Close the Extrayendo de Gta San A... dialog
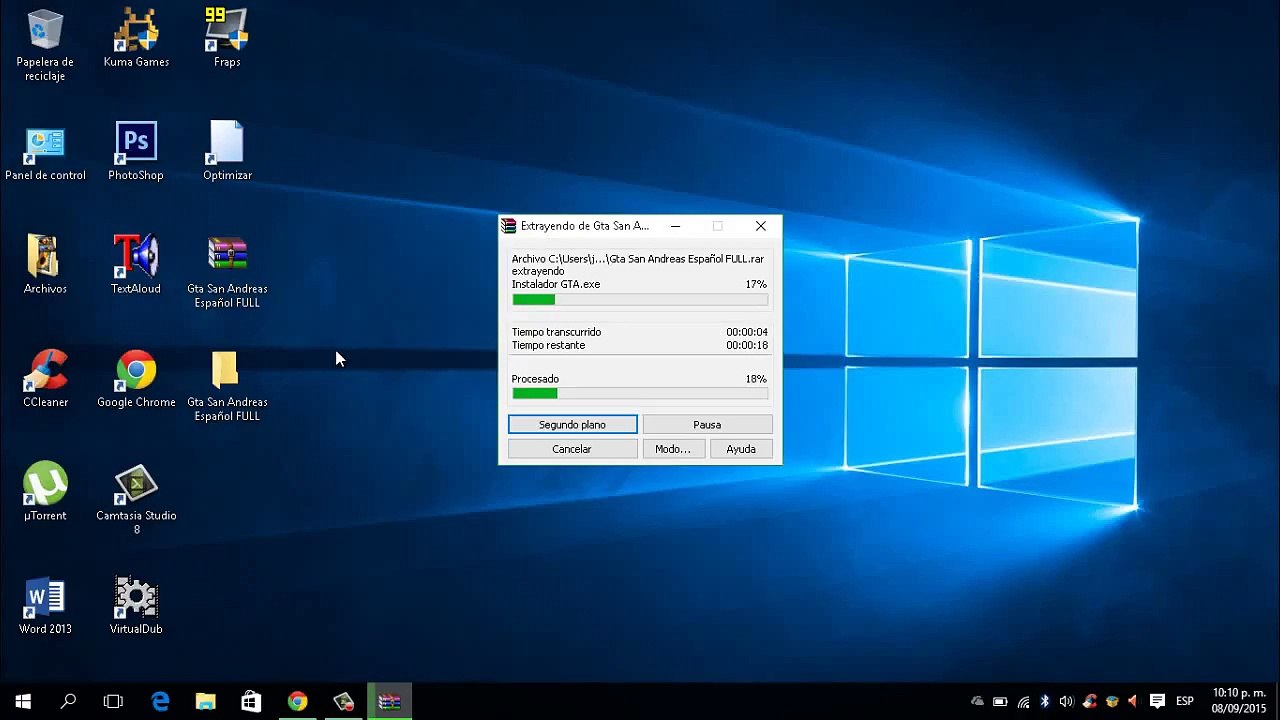1280x720 pixels. 761,226
